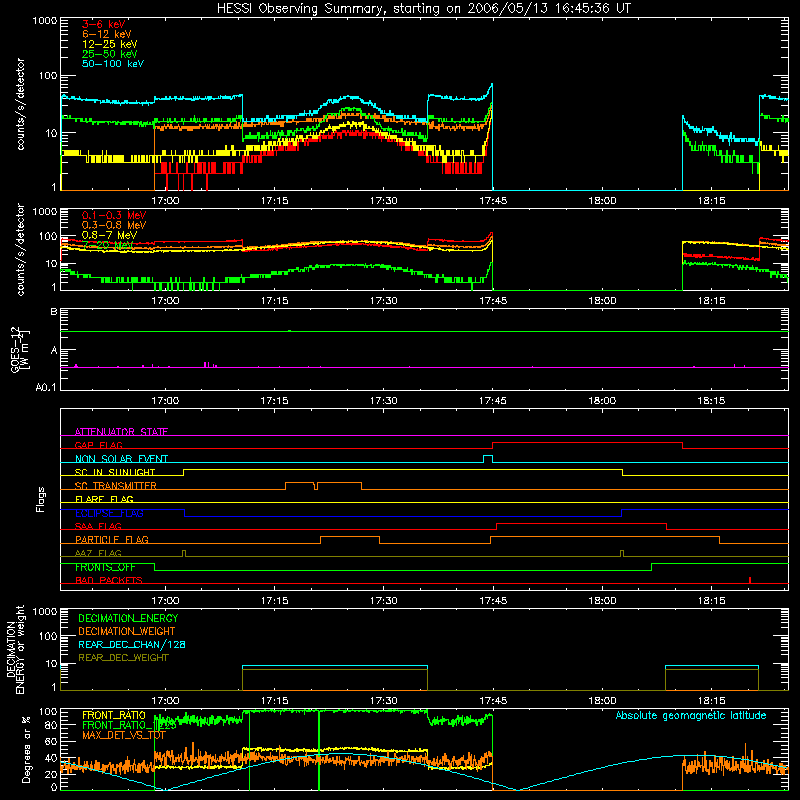Image resolution: width=800 pixels, height=800 pixels.
Task: Select the SAA_FLAG label
Action: point(98,526)
